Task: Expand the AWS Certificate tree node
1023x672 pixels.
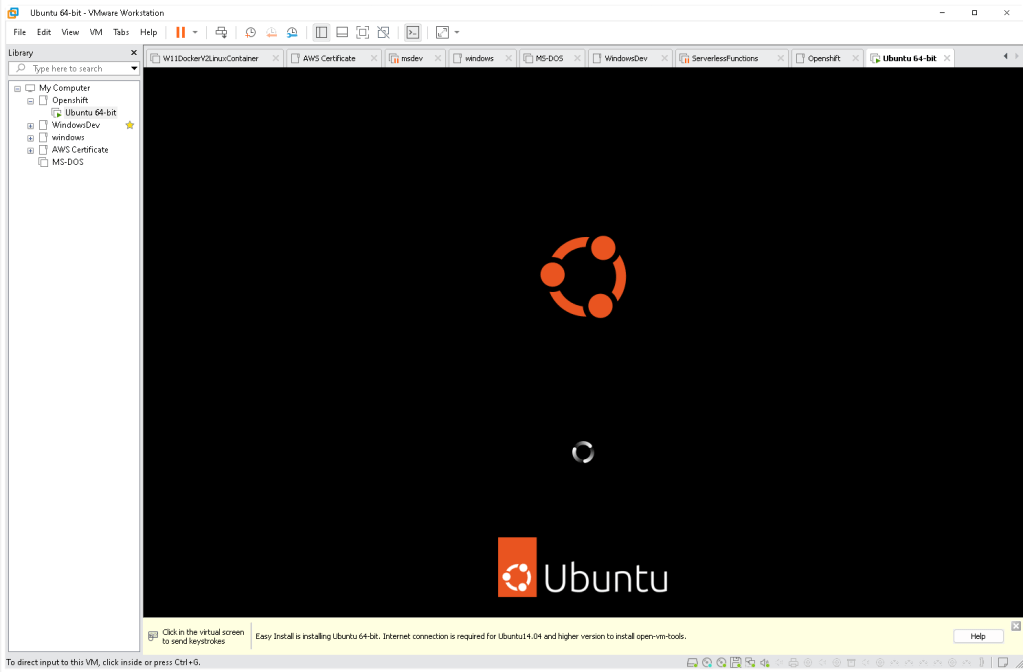Action: 31,150
